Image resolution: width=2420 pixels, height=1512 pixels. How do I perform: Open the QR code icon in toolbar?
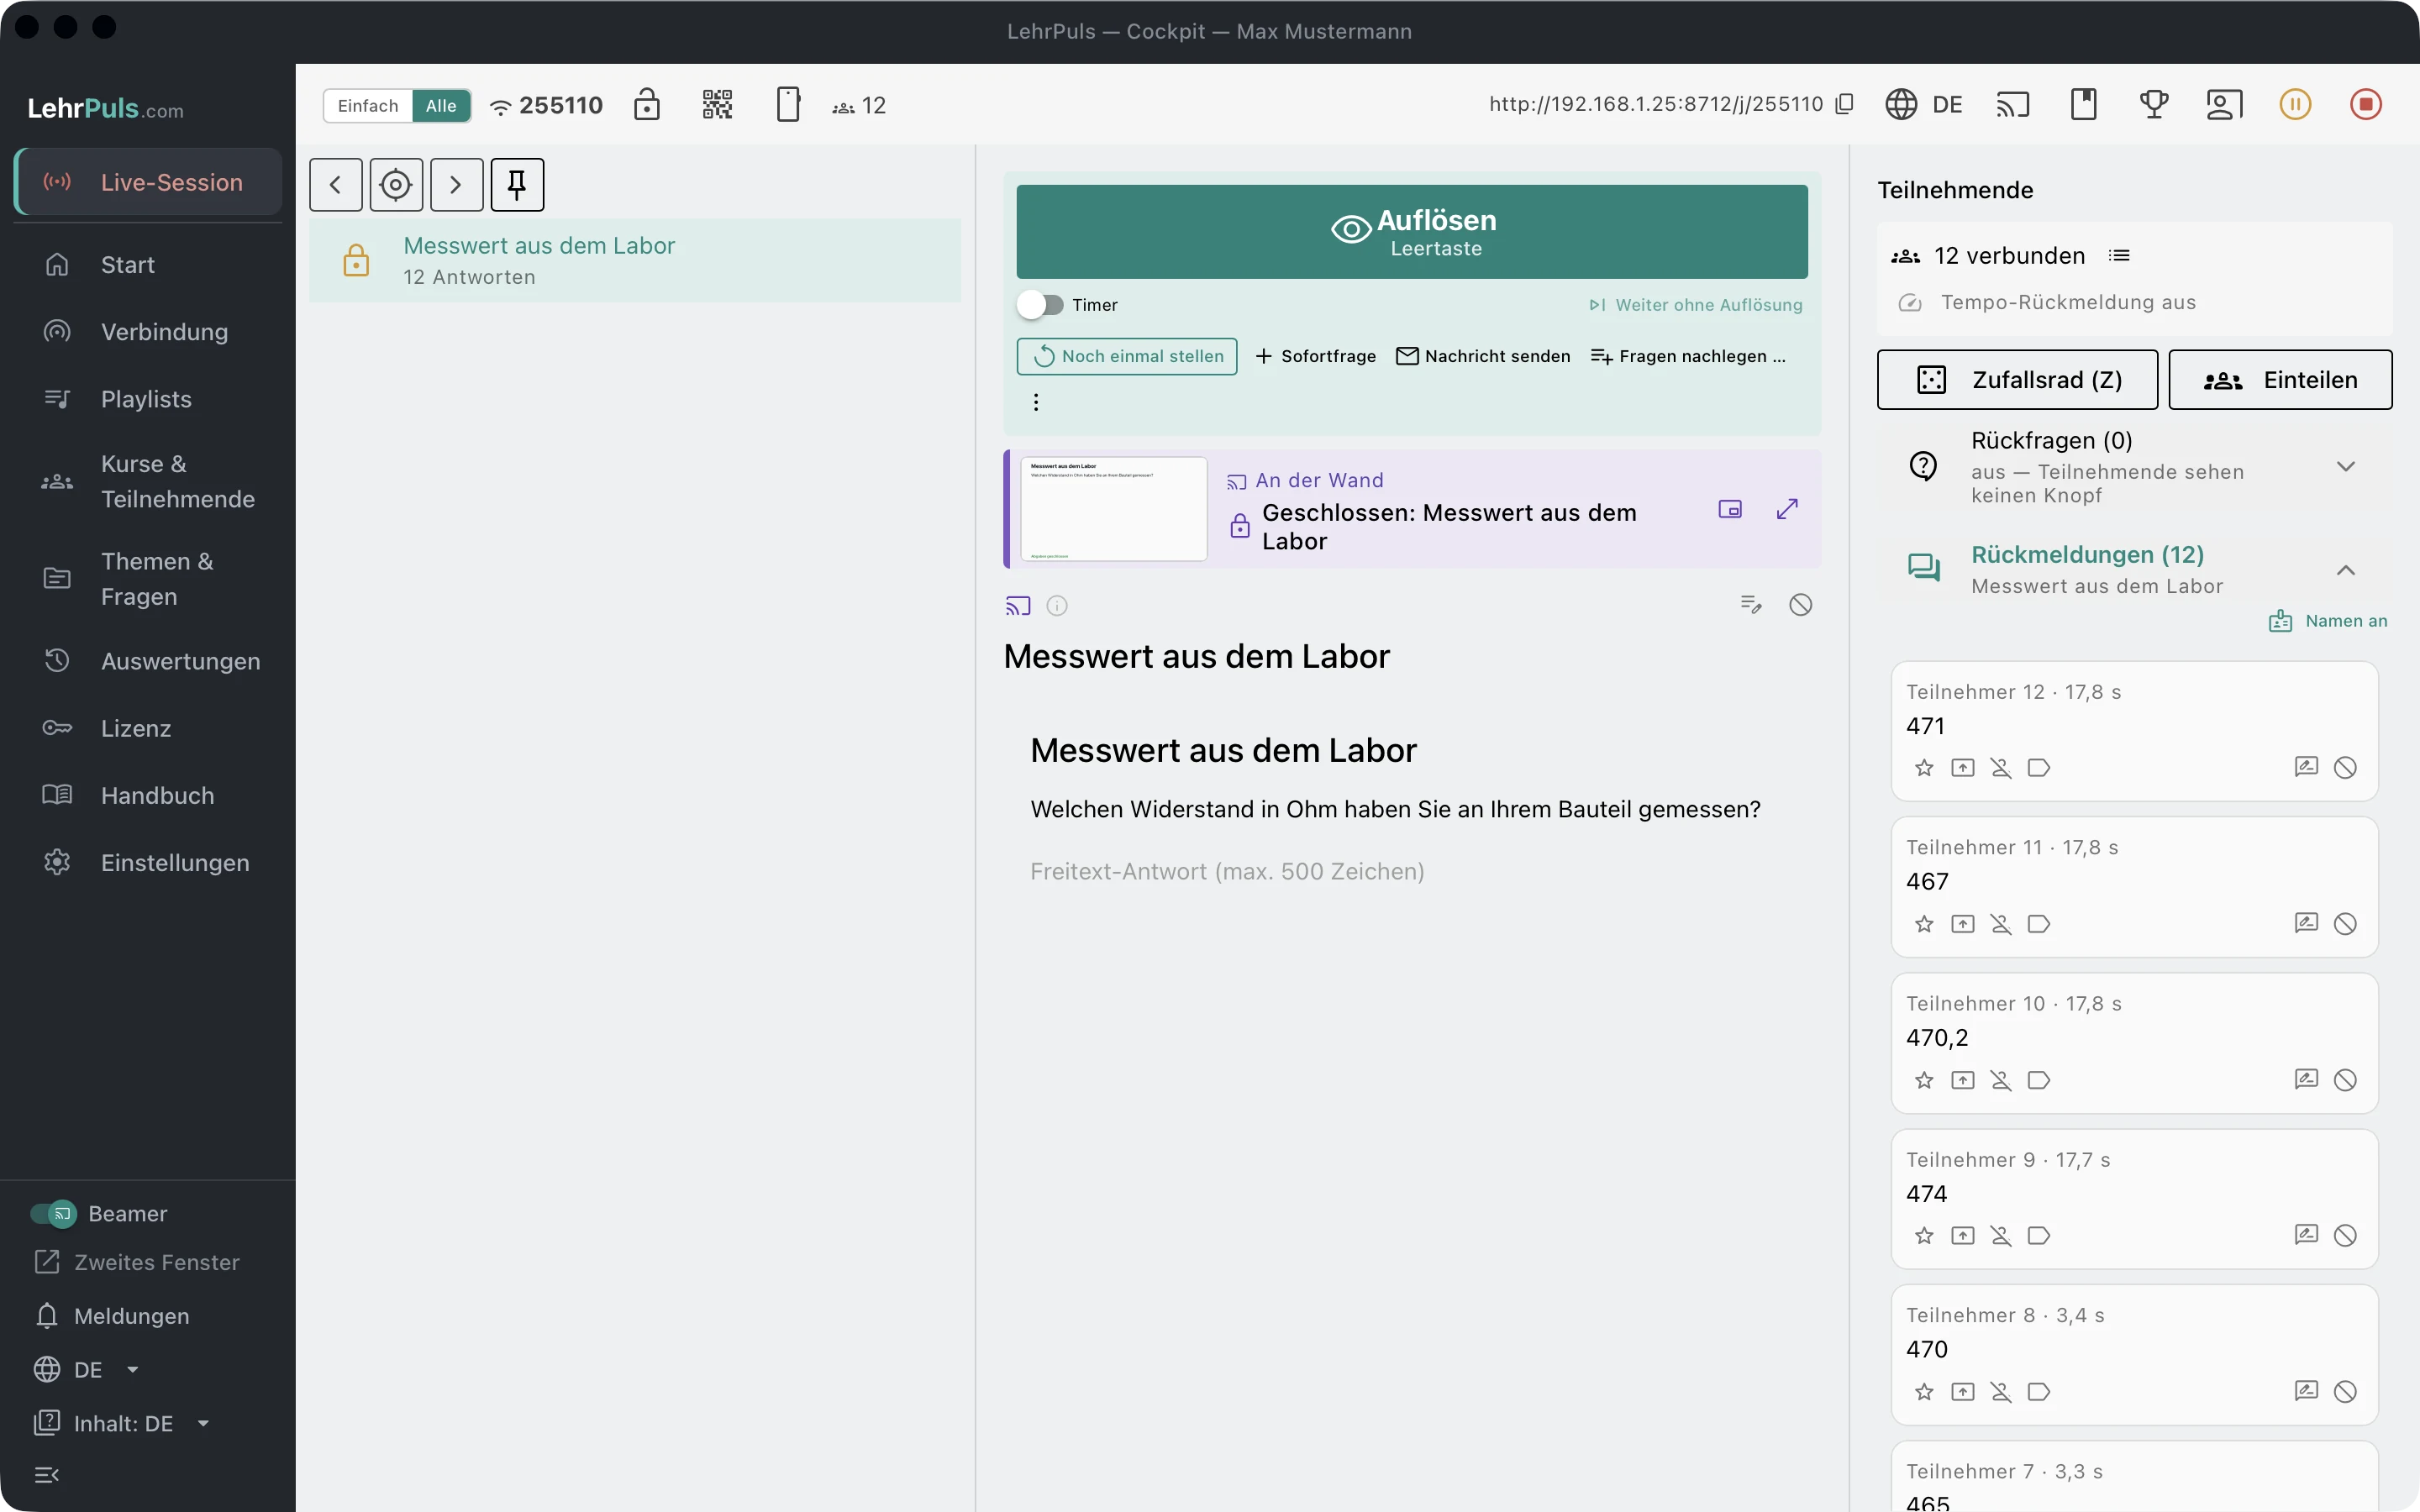pyautogui.click(x=717, y=104)
